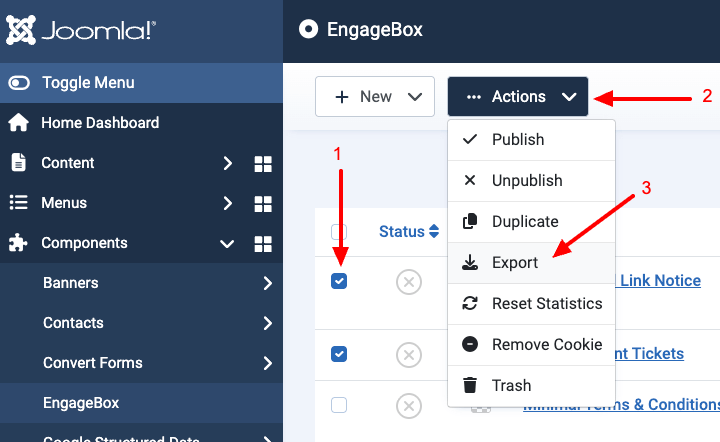Choose Export in the Actions menu
This screenshot has width=720, height=442.
[x=531, y=263]
